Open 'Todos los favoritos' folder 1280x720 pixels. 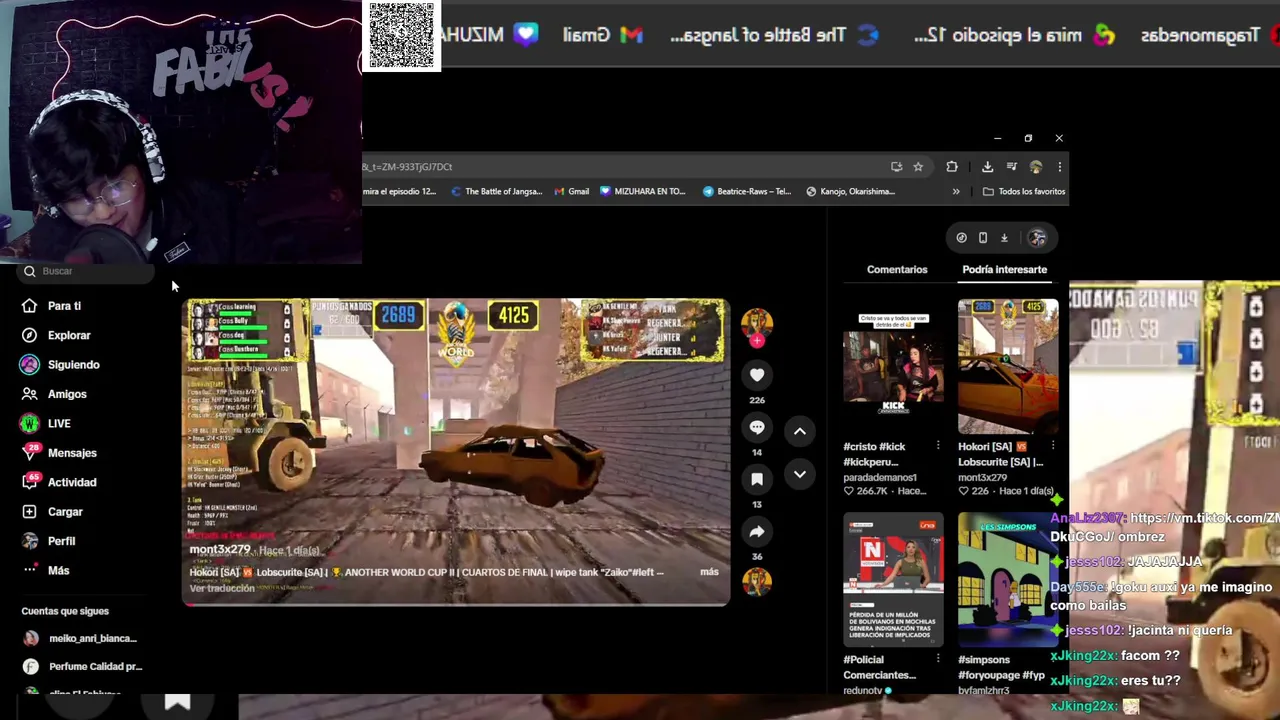[1023, 192]
